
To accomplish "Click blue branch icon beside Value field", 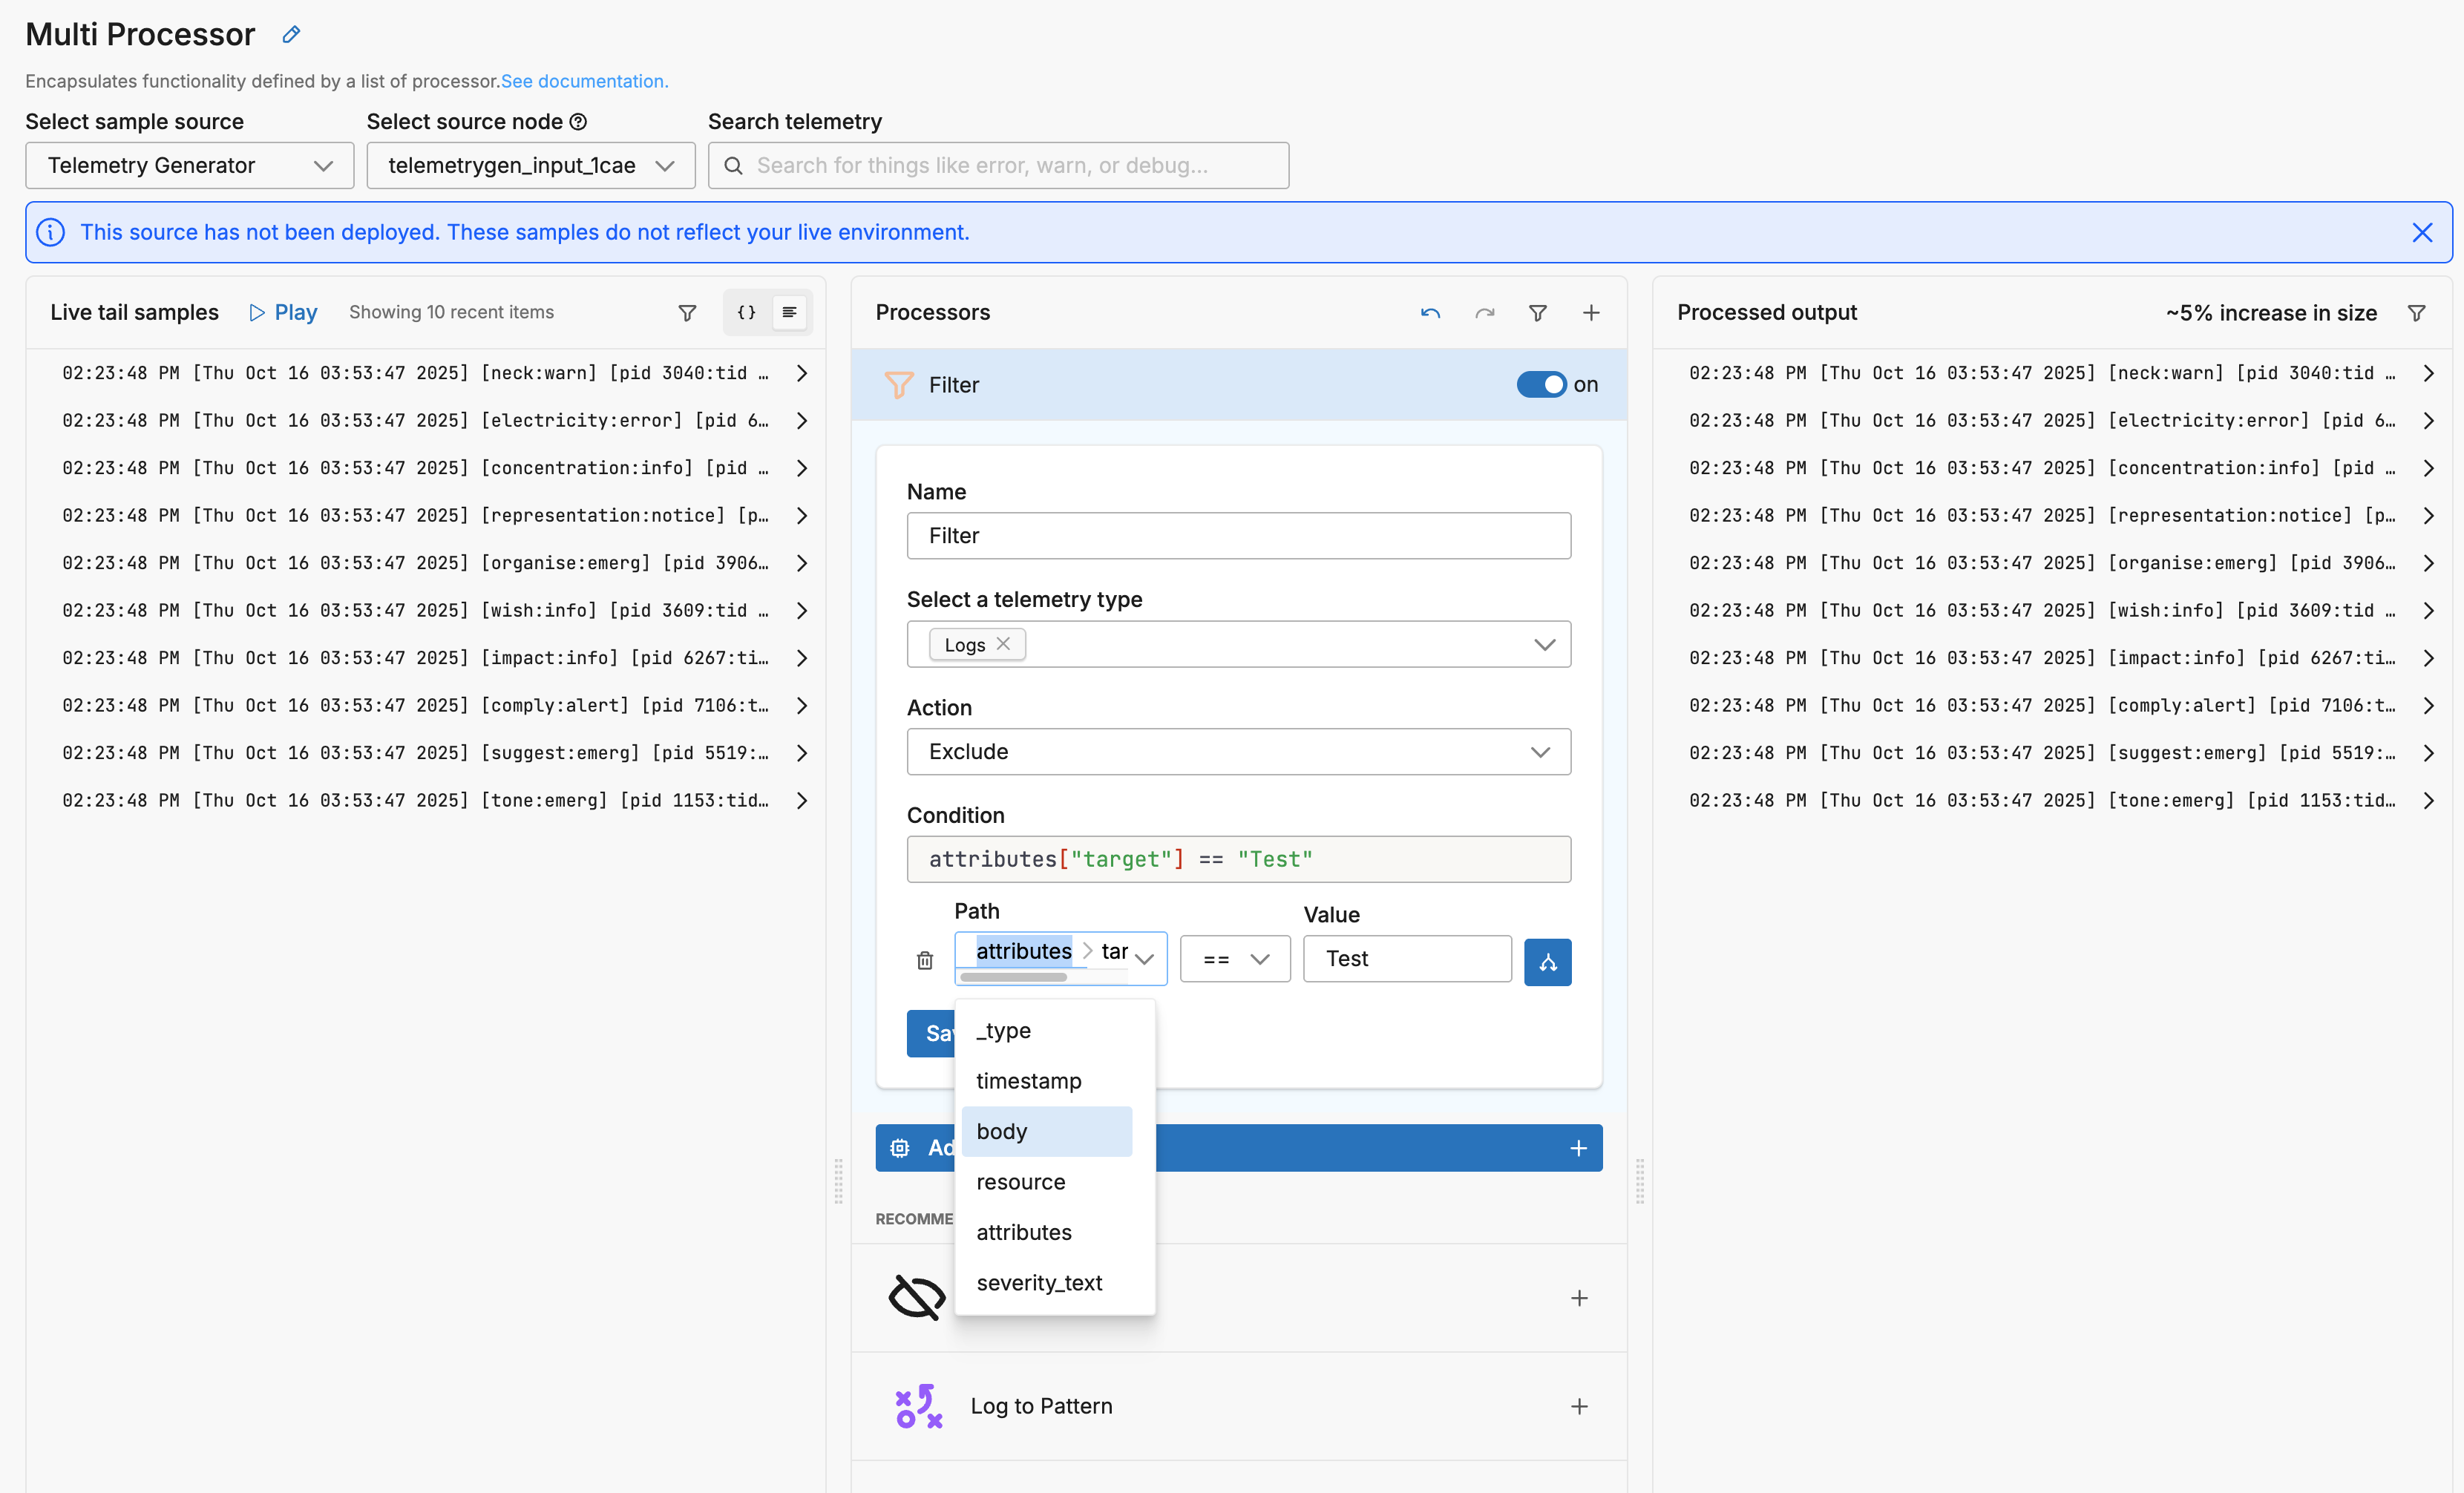I will (1547, 962).
